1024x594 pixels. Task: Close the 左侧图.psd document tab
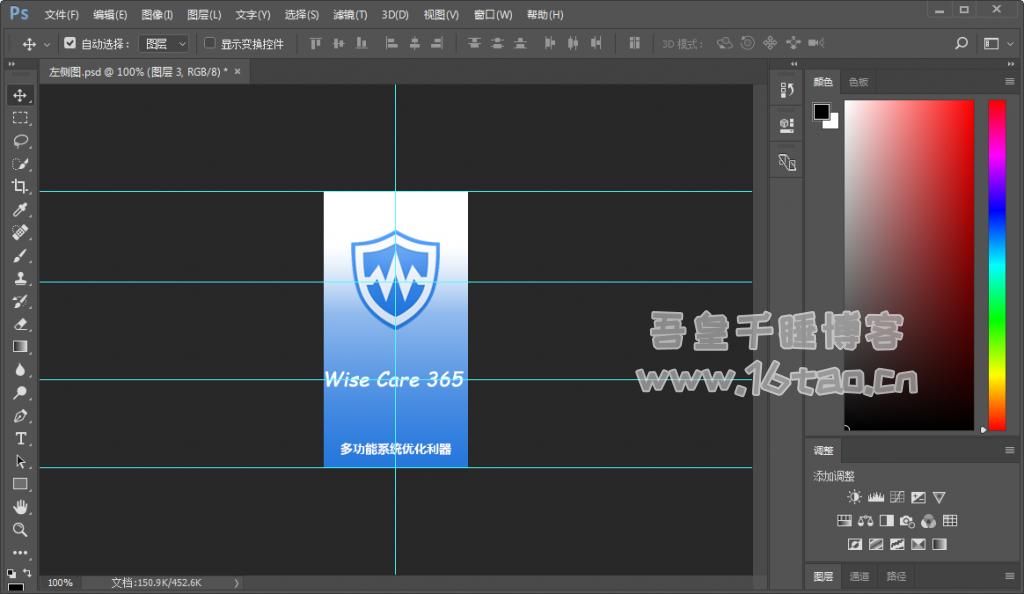click(x=238, y=71)
